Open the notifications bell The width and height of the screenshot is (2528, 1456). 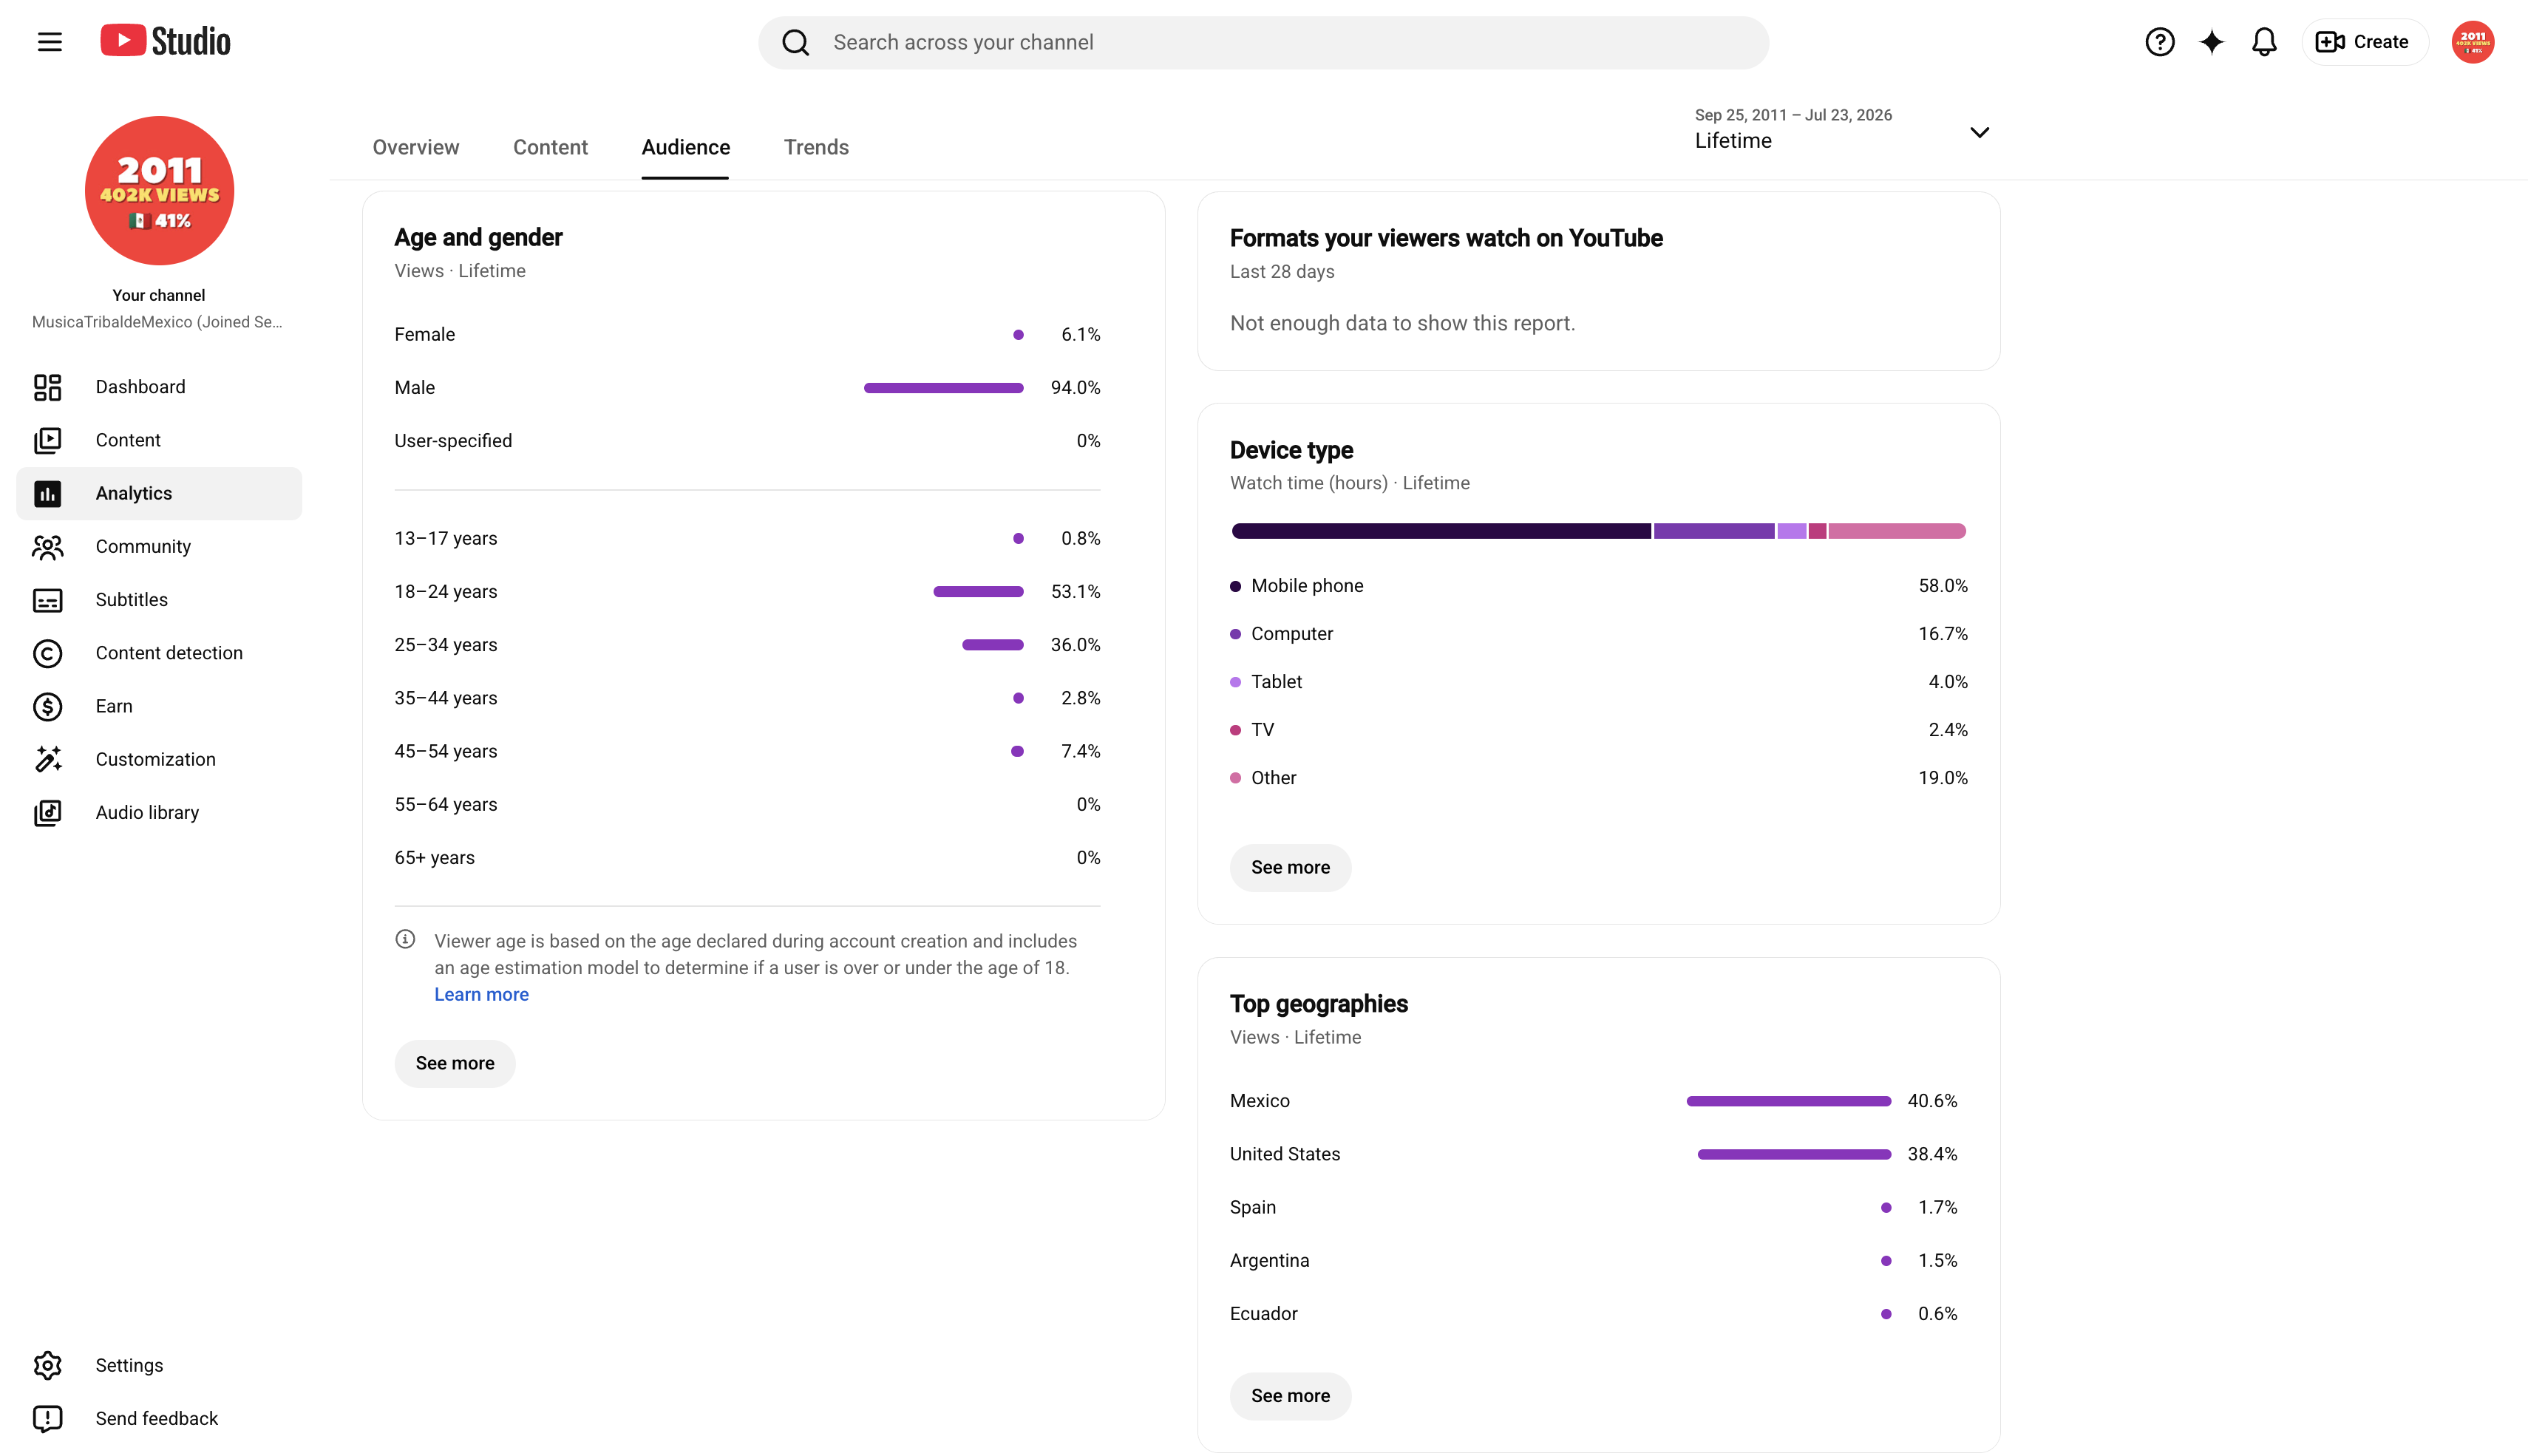pyautogui.click(x=2264, y=42)
